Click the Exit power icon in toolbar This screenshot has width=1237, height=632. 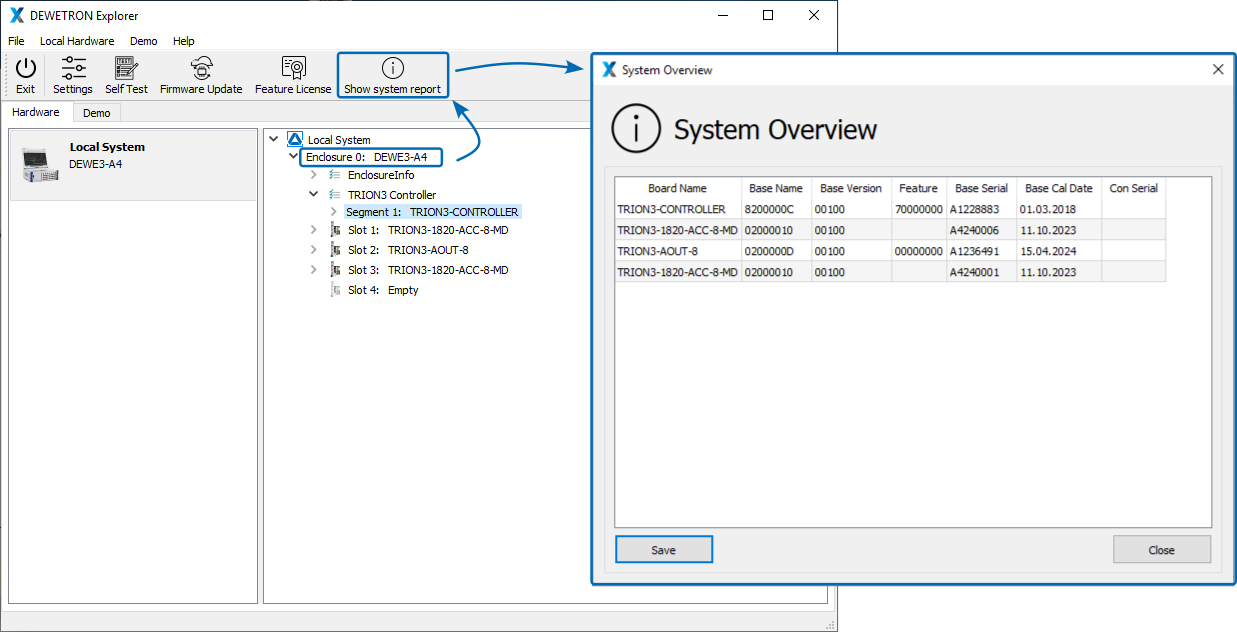[26, 69]
